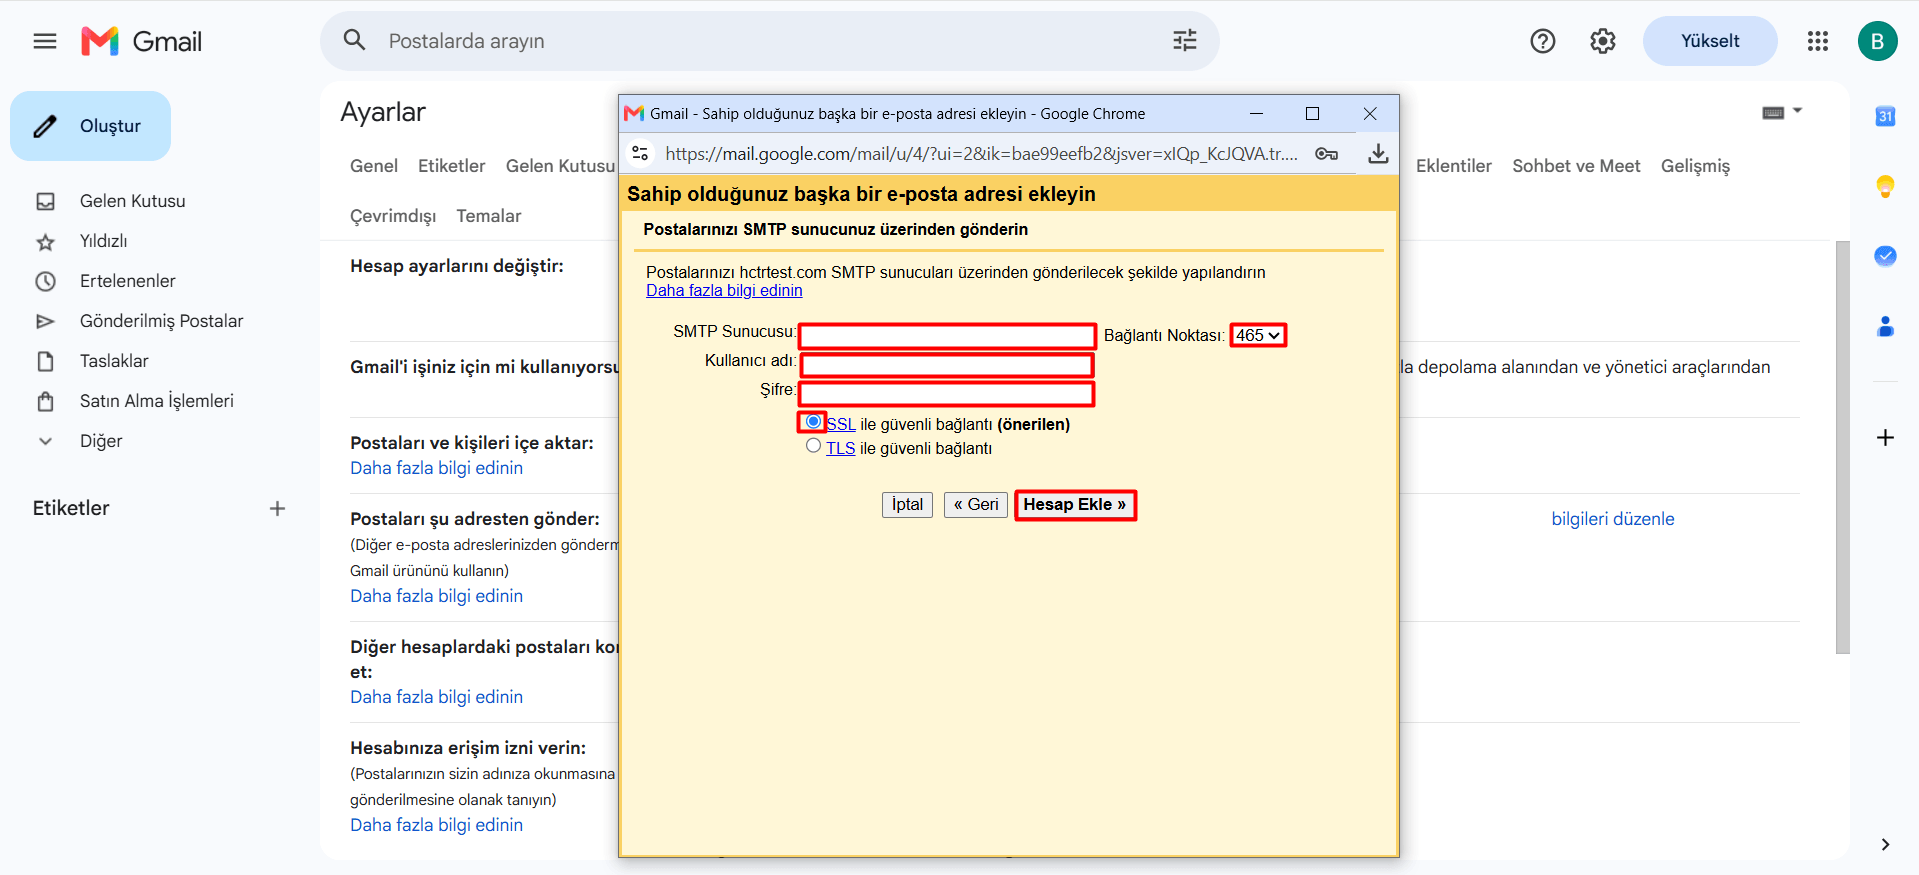The image size is (1919, 875).
Task: Click the SMTP Sunucusu input field
Action: 947,336
